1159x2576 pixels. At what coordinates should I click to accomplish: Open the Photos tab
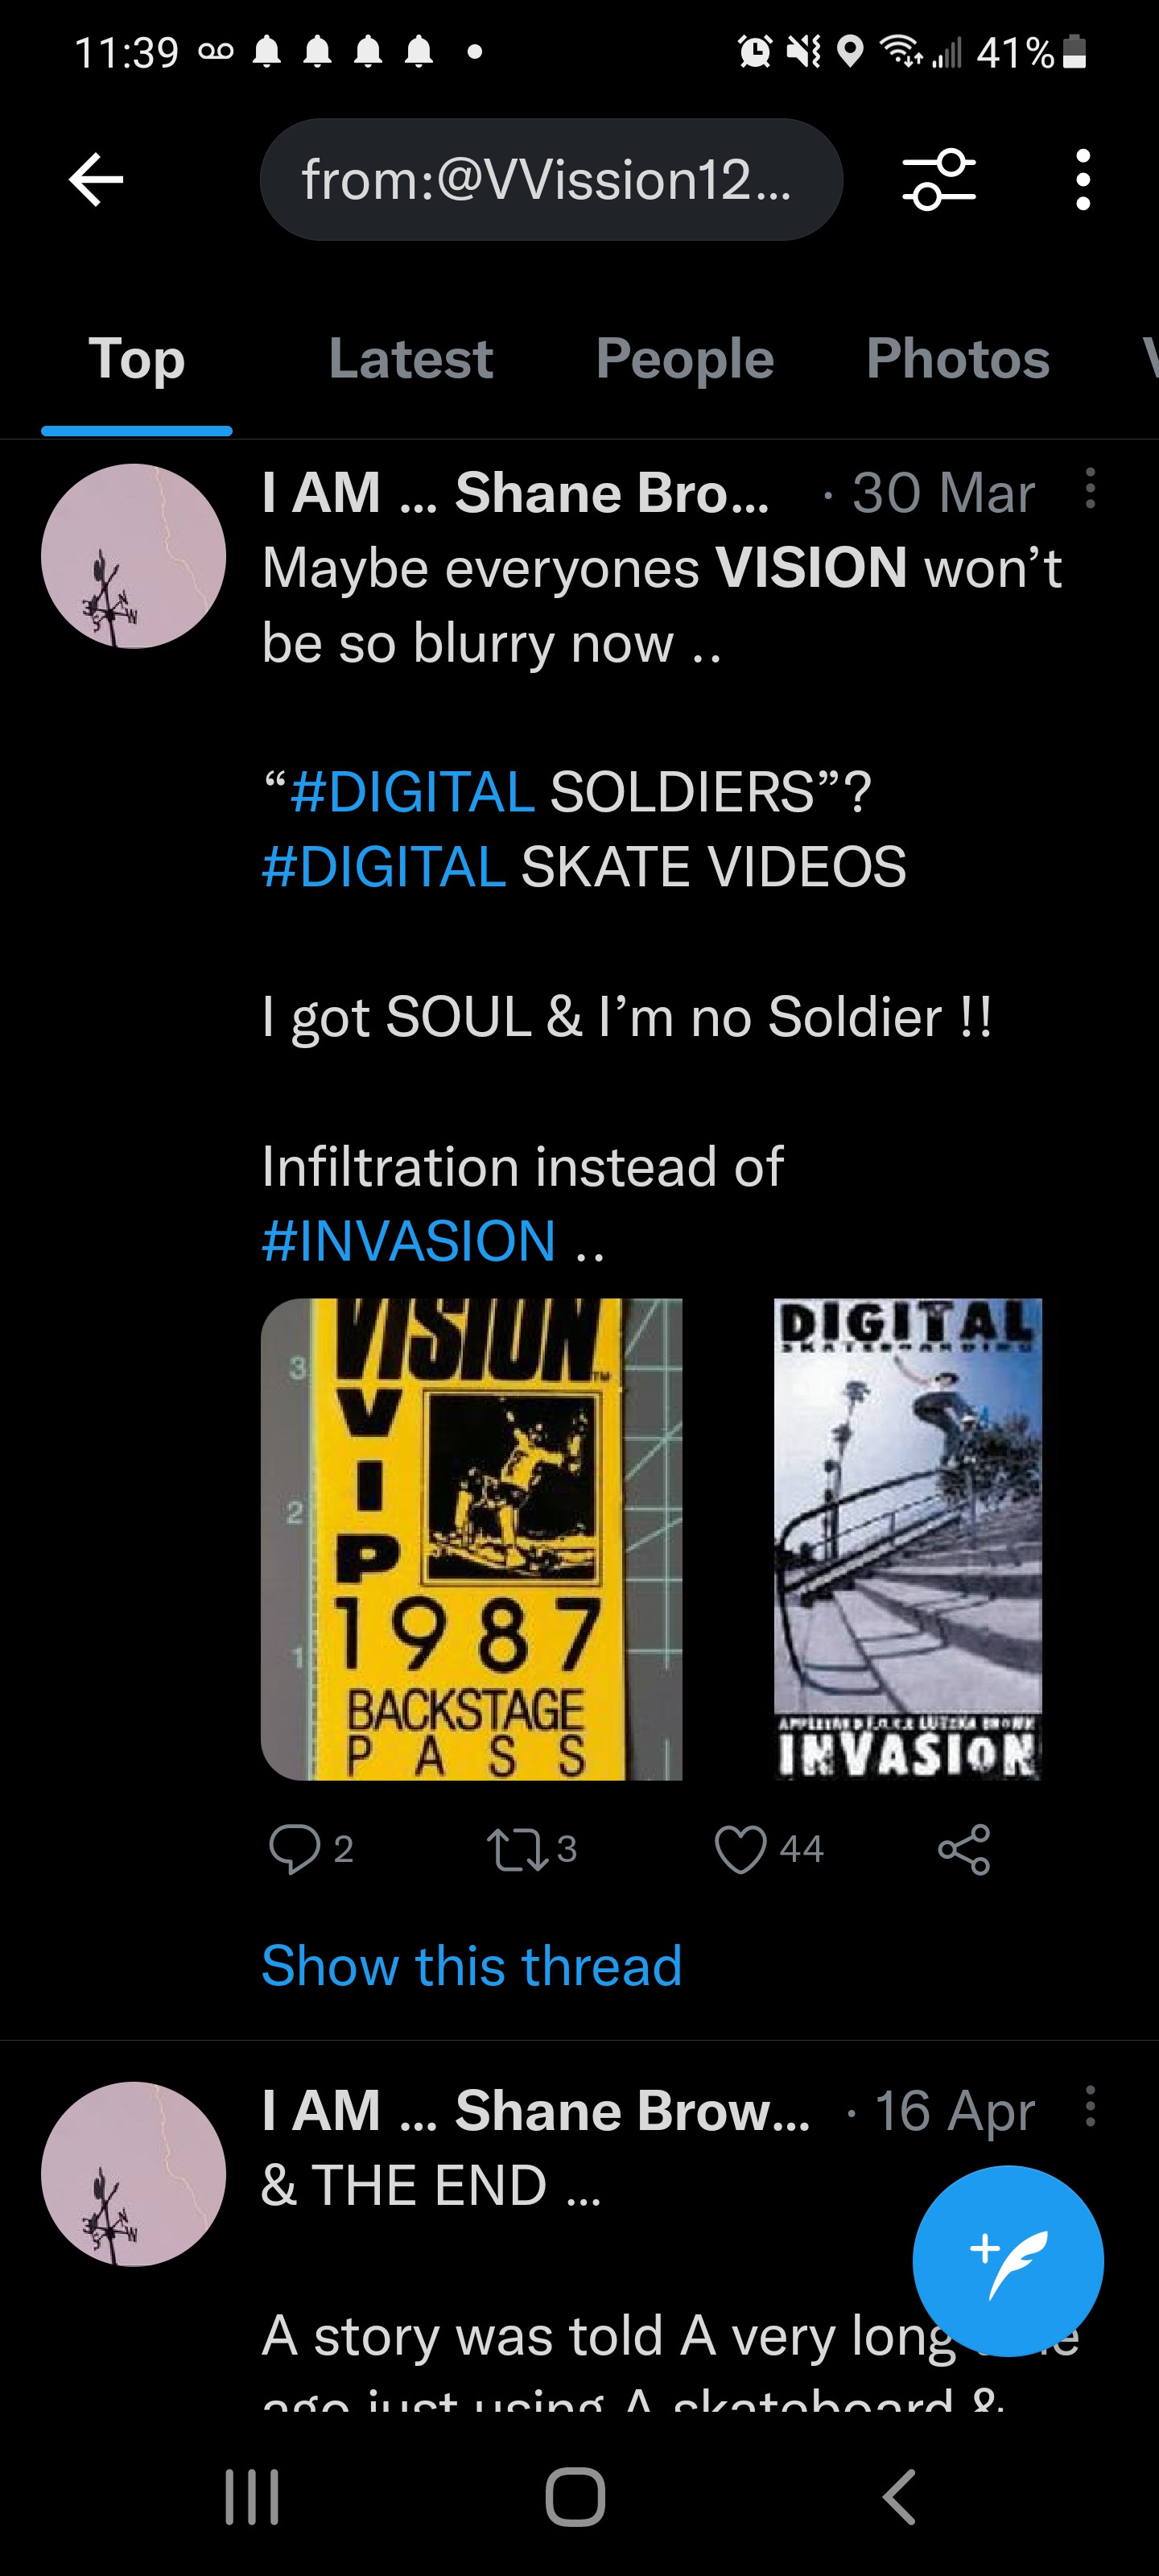pos(957,359)
